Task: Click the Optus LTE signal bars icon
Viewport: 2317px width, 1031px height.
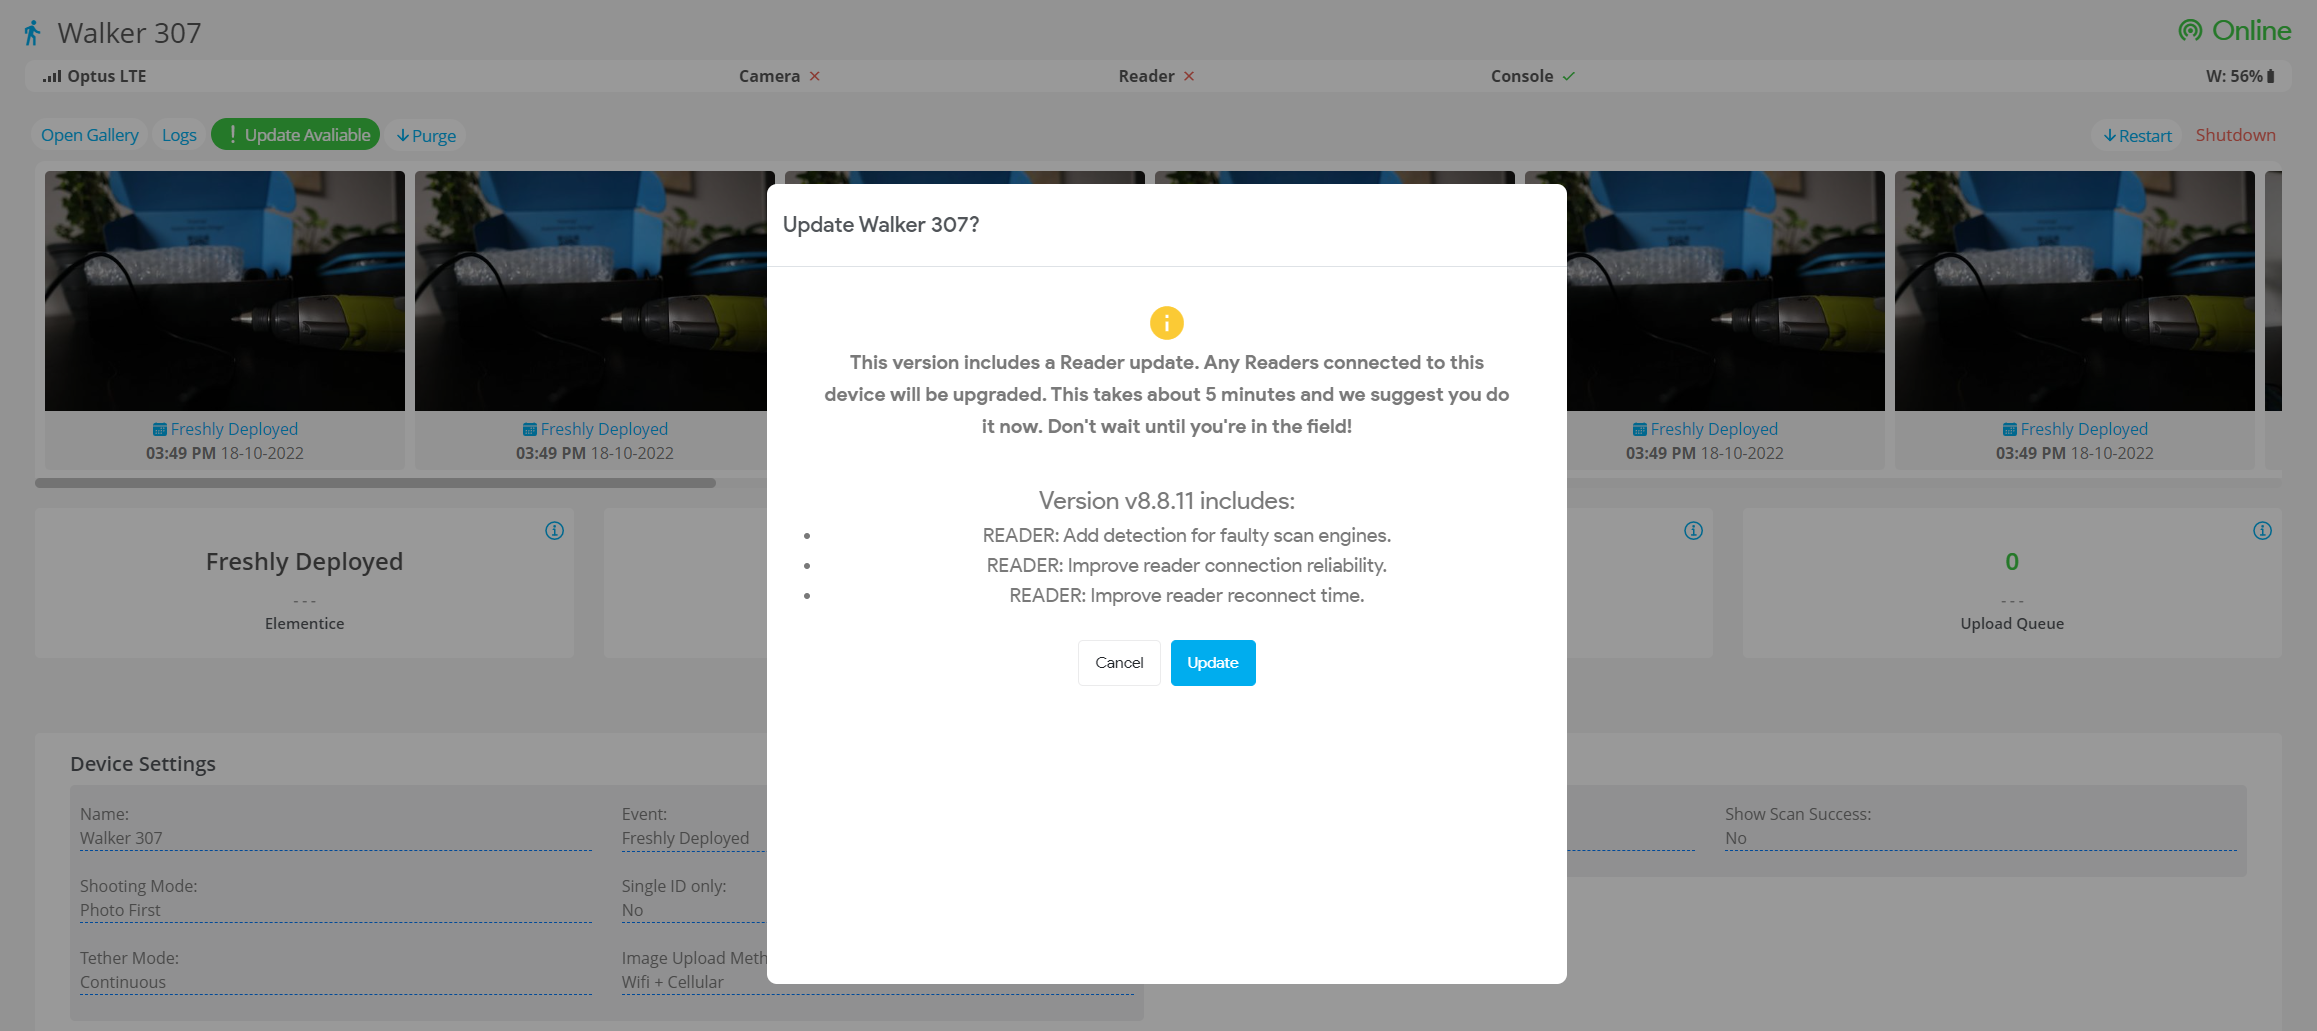Action: point(52,76)
